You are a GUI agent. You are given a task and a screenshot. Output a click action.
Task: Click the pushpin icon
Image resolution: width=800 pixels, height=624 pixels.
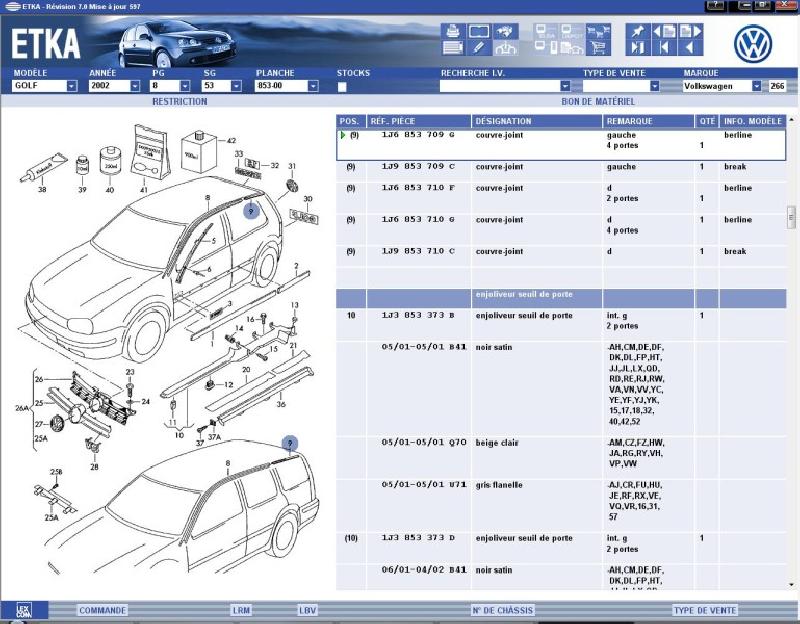[x=637, y=32]
